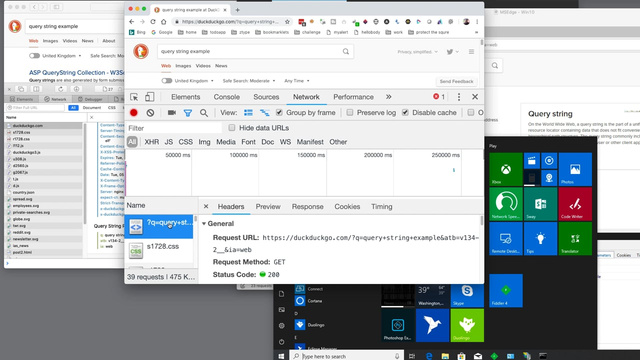
Task: Uncheck Group by frame checkbox
Action: (x=279, y=112)
